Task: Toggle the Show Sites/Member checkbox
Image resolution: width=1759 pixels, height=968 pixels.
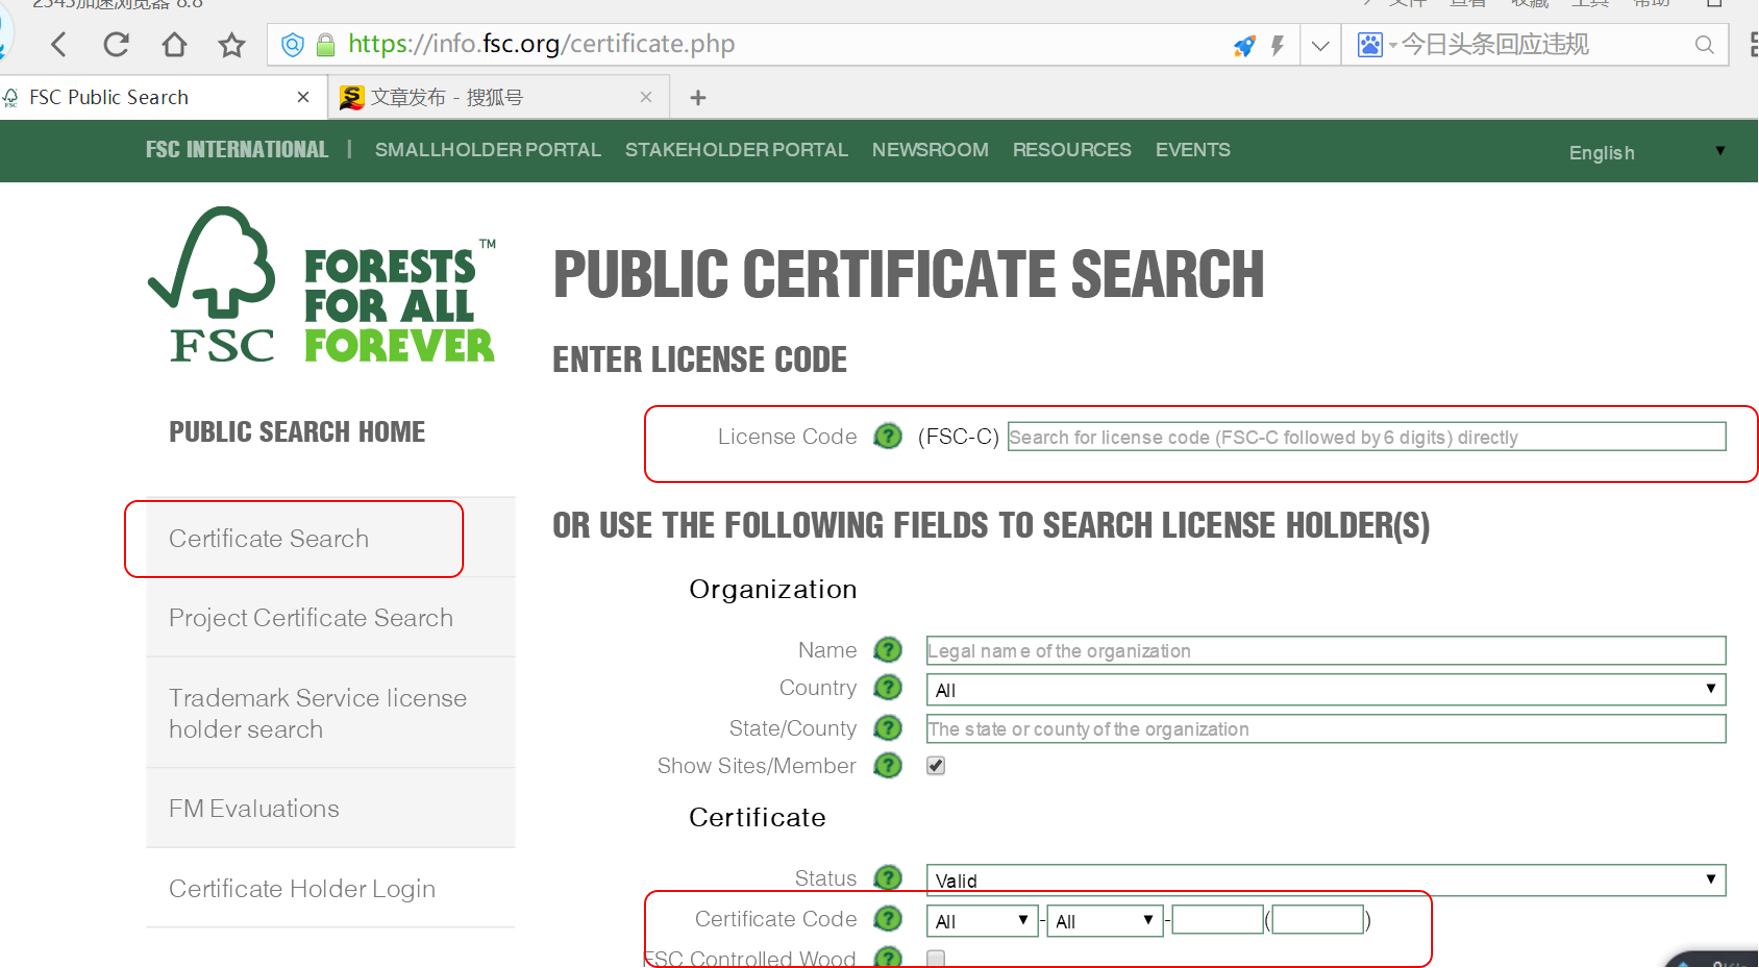Action: tap(936, 766)
